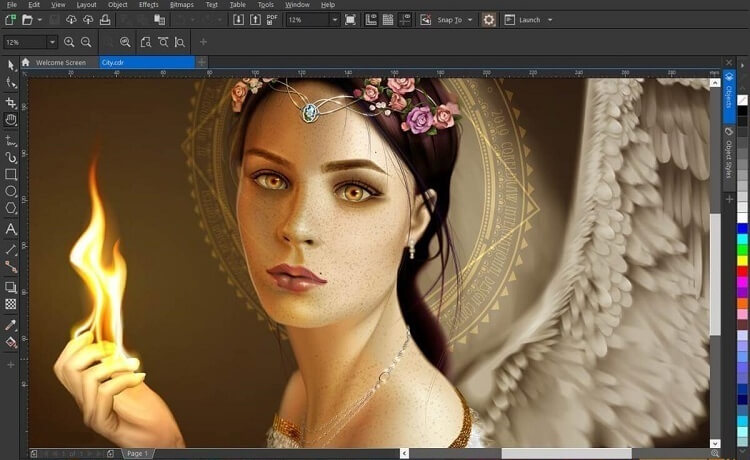Toggle full-screen preview button

pyautogui.click(x=349, y=19)
